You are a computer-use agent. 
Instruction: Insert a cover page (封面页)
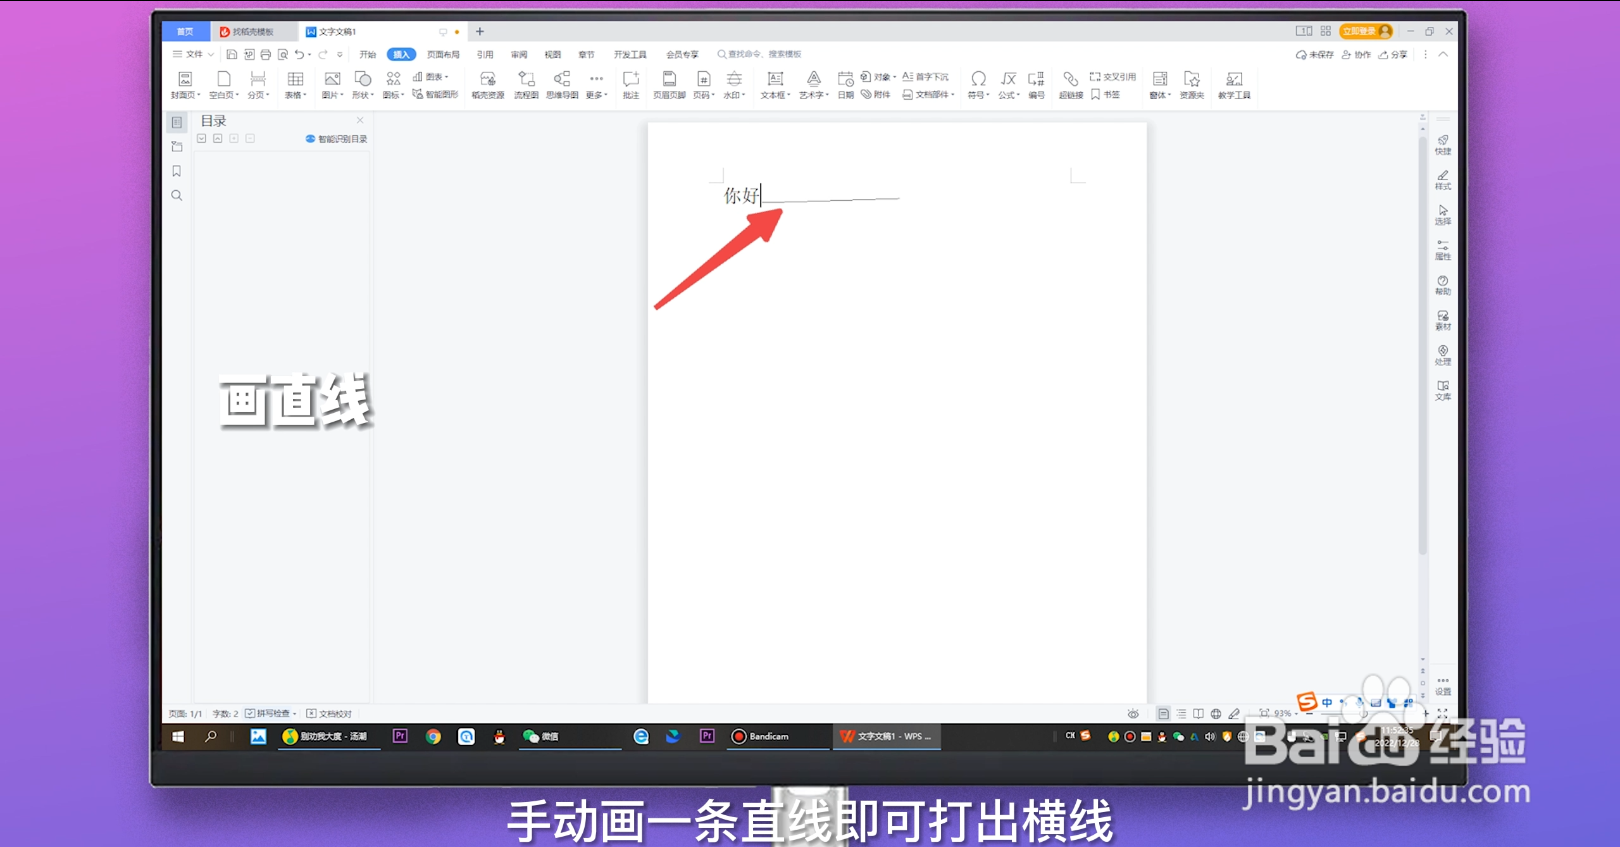point(185,85)
